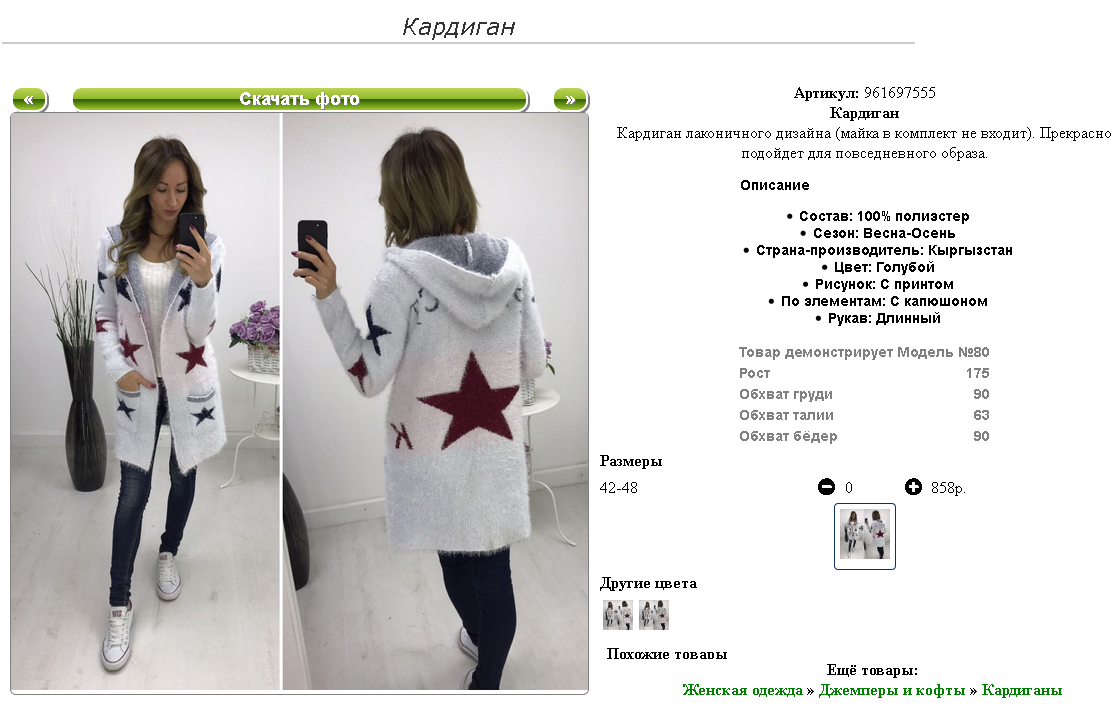The width and height of the screenshot is (1120, 705).
Task: Click the size label 42-48
Action: [x=619, y=488]
